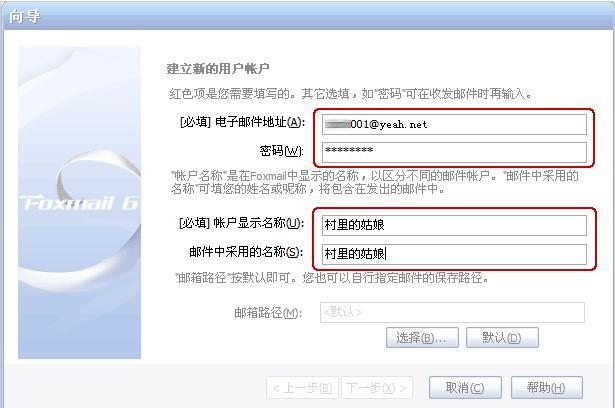
Task: Go back with 上一步(B) button
Action: coord(302,388)
